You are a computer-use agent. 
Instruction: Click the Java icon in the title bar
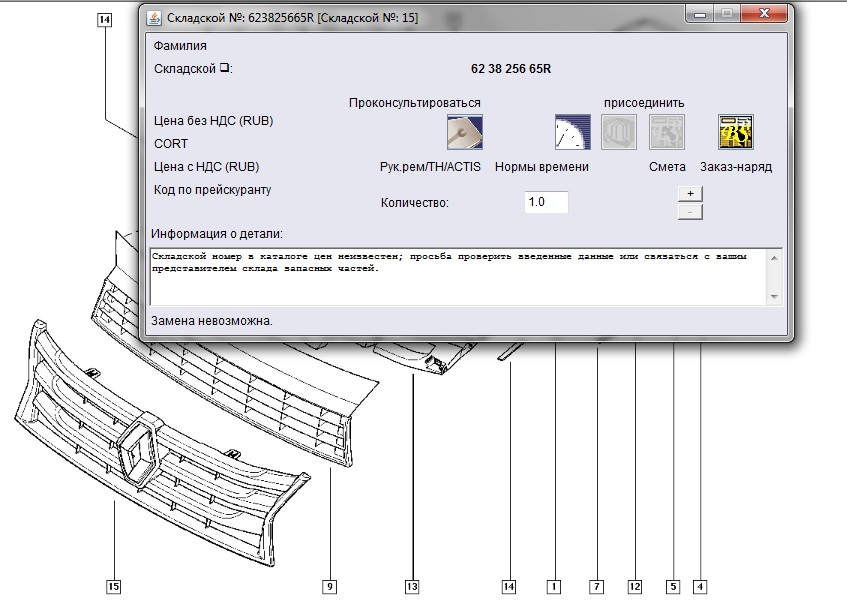[154, 18]
